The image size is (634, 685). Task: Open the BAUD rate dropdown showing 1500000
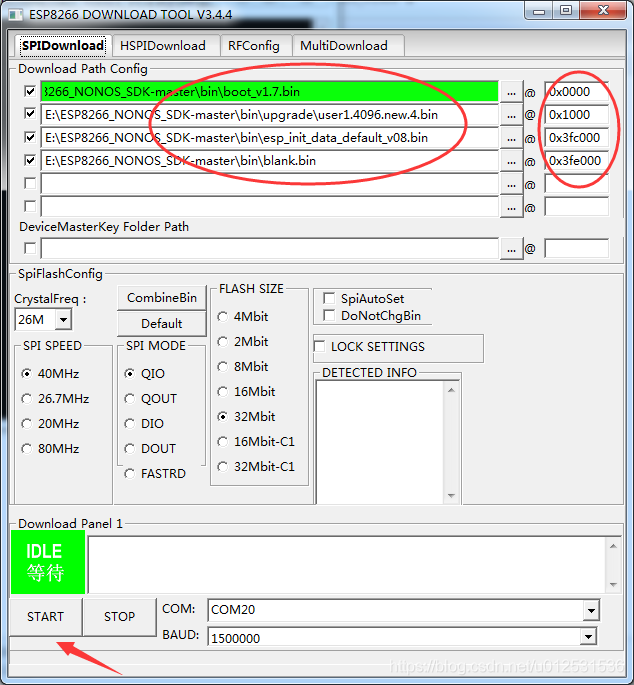tap(589, 637)
